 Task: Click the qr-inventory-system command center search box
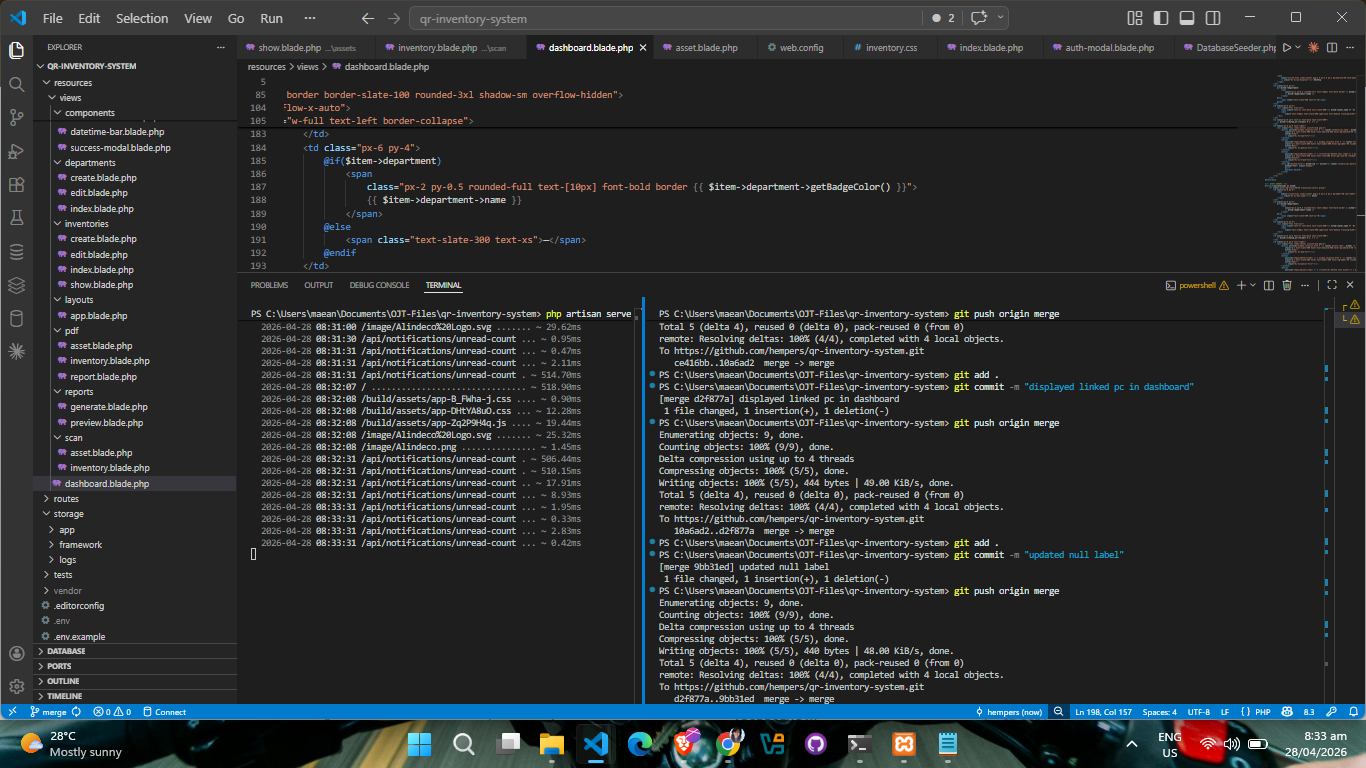pyautogui.click(x=664, y=18)
